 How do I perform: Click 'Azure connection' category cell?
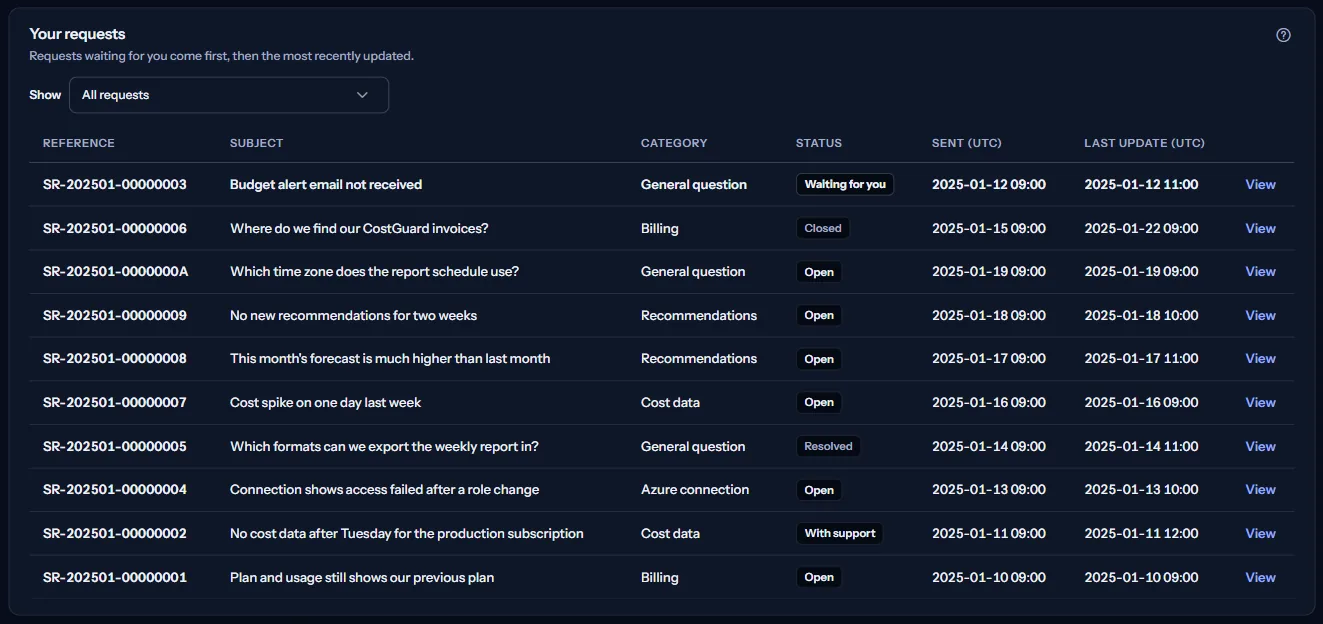(695, 489)
